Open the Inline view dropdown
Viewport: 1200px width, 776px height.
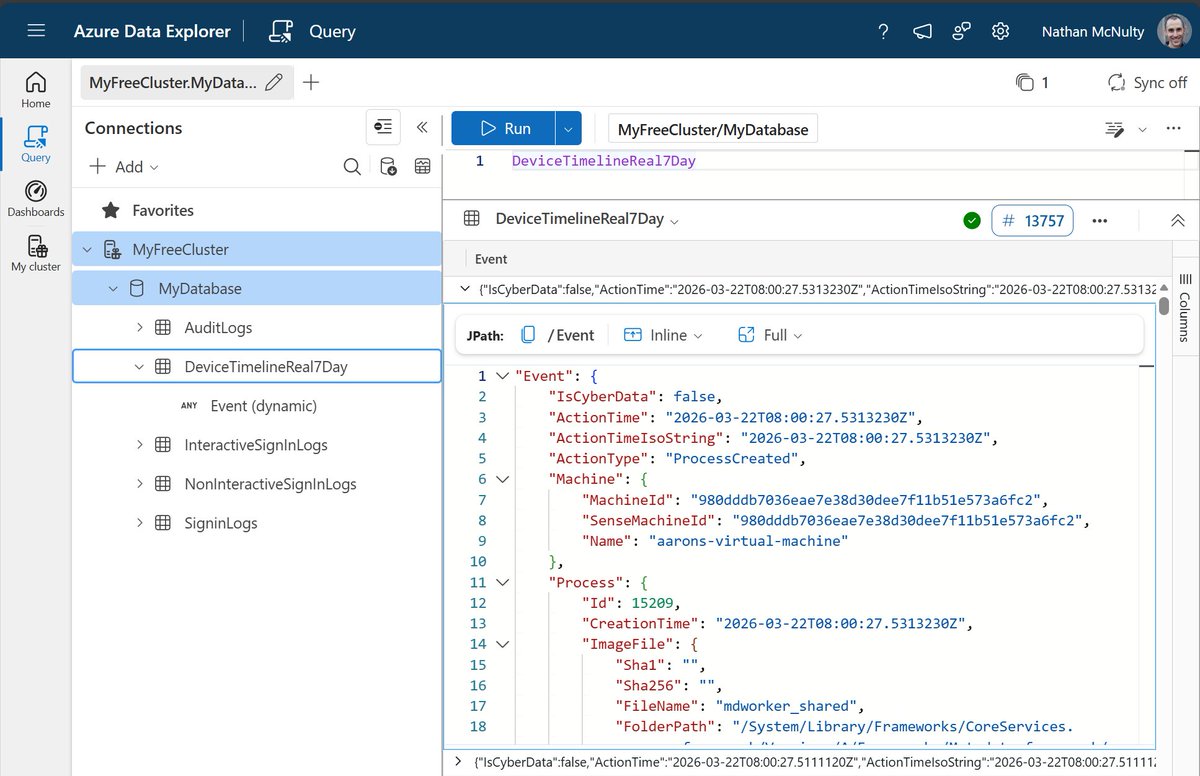pyautogui.click(x=663, y=335)
